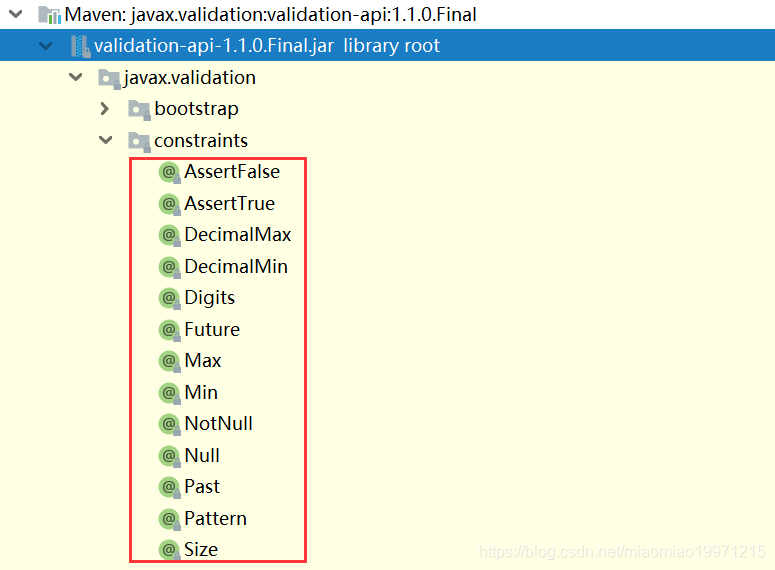Click the Past annotation icon
This screenshot has height=570, width=775.
[170, 487]
